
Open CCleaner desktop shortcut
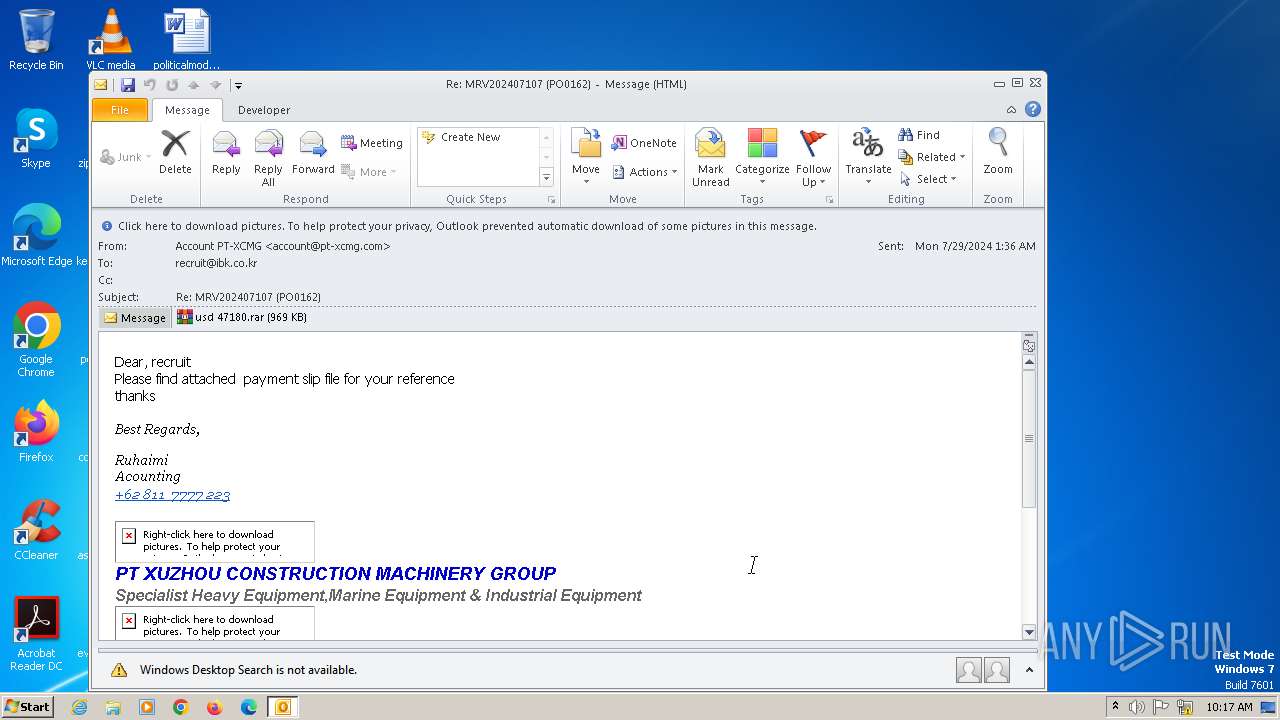coord(36,530)
